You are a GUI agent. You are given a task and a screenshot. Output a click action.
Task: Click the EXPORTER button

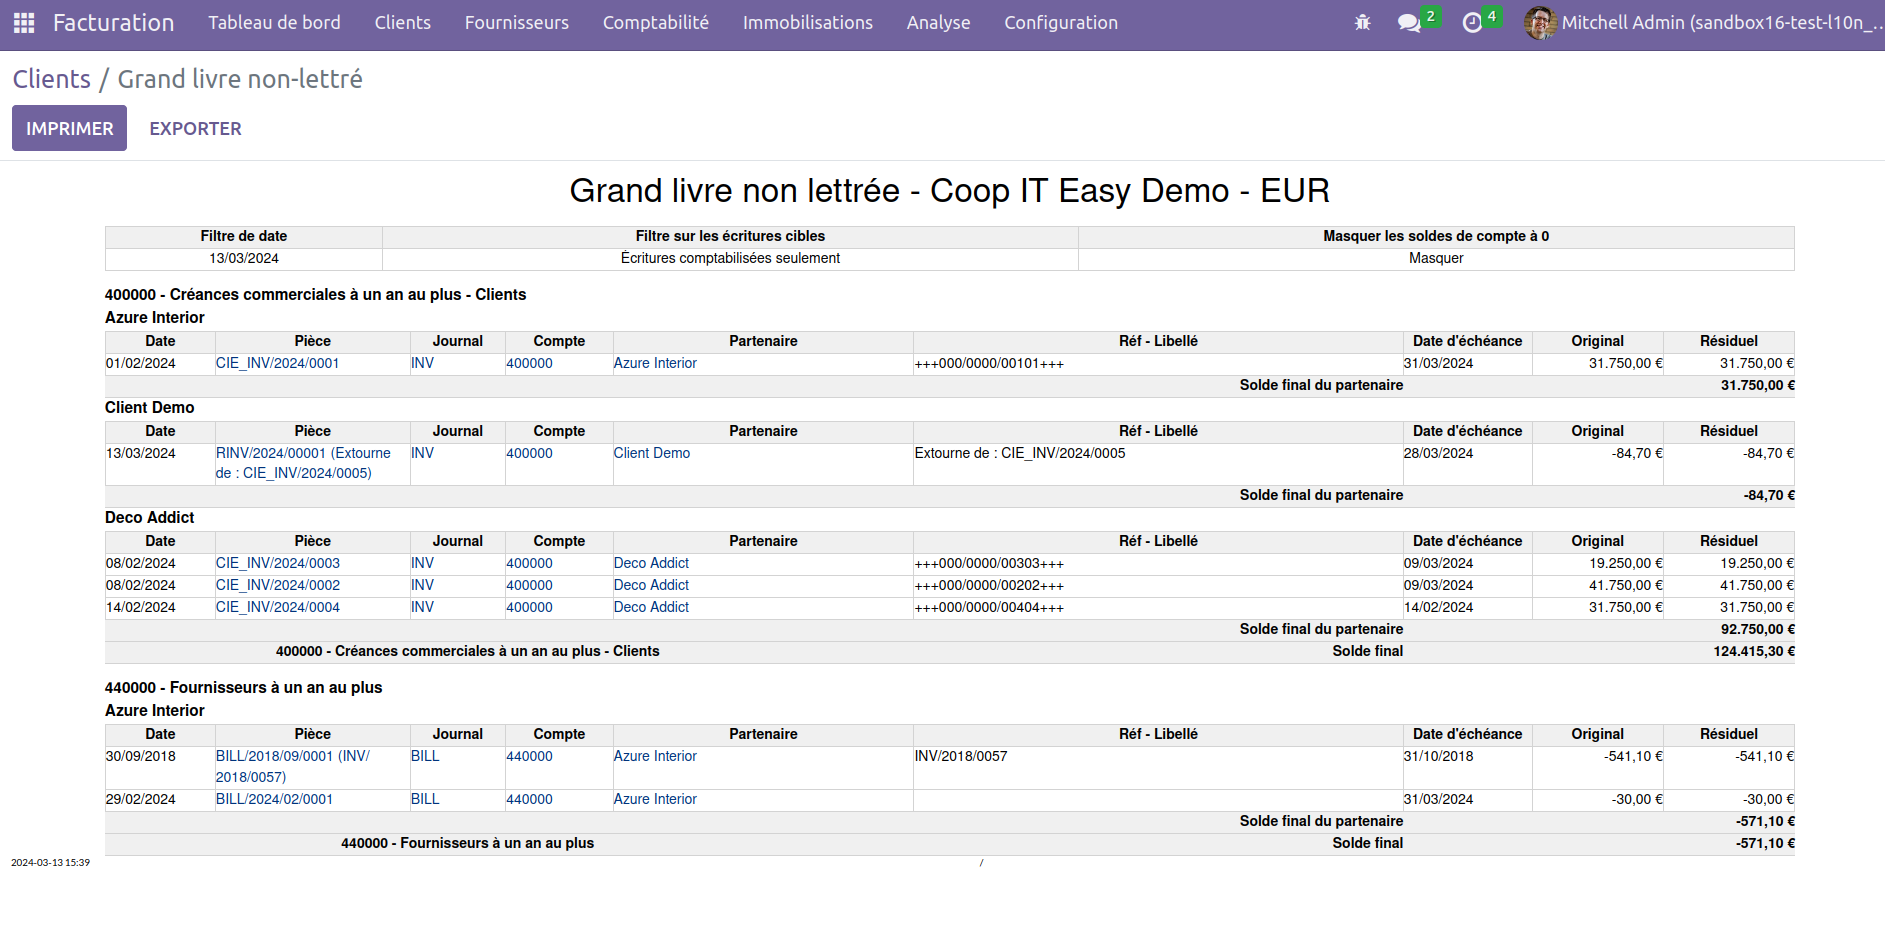(x=195, y=128)
